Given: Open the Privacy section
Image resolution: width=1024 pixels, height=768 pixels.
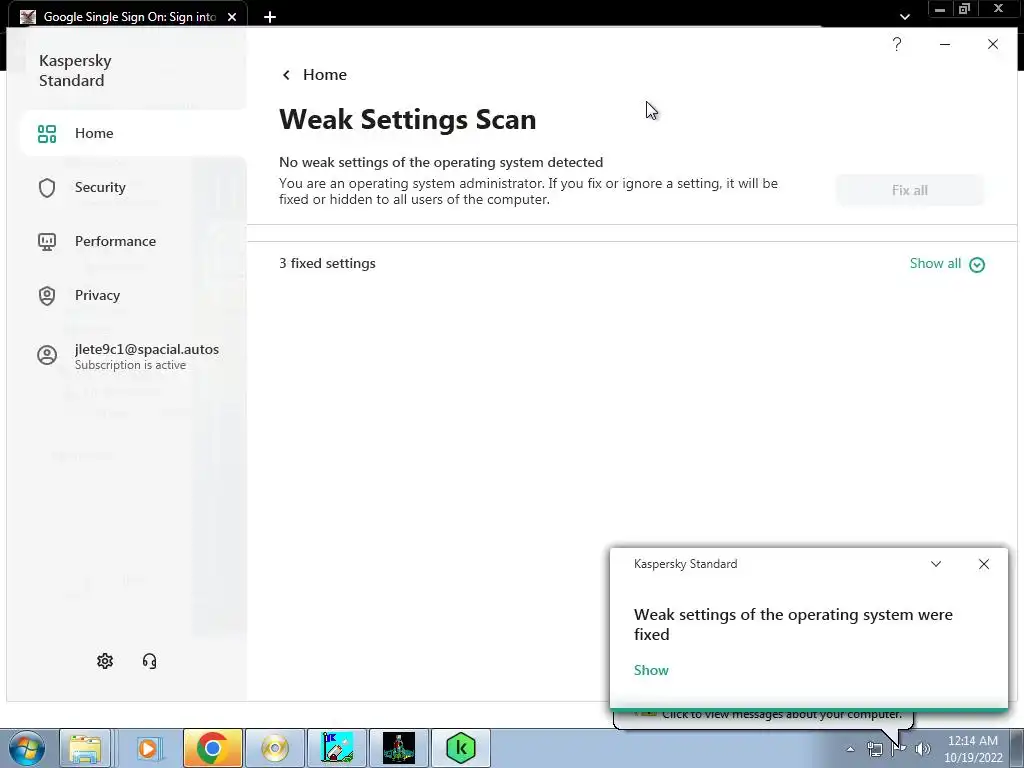Looking at the screenshot, I should (133, 295).
